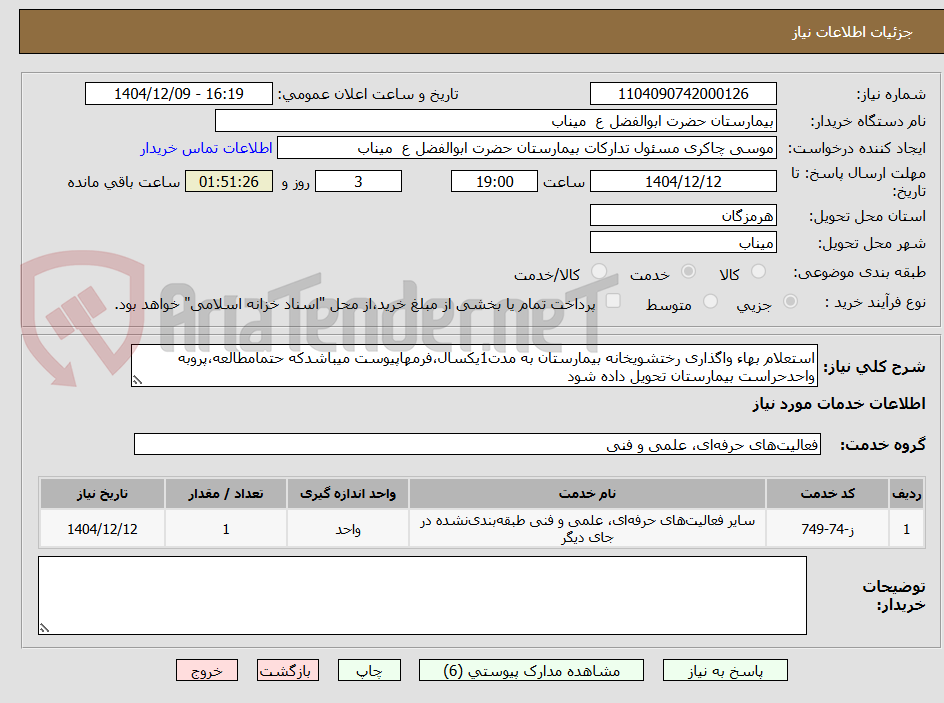The image size is (944, 703).
Task: Open مشاهده مدارک پیوستی (6) attachments
Action: 531,670
